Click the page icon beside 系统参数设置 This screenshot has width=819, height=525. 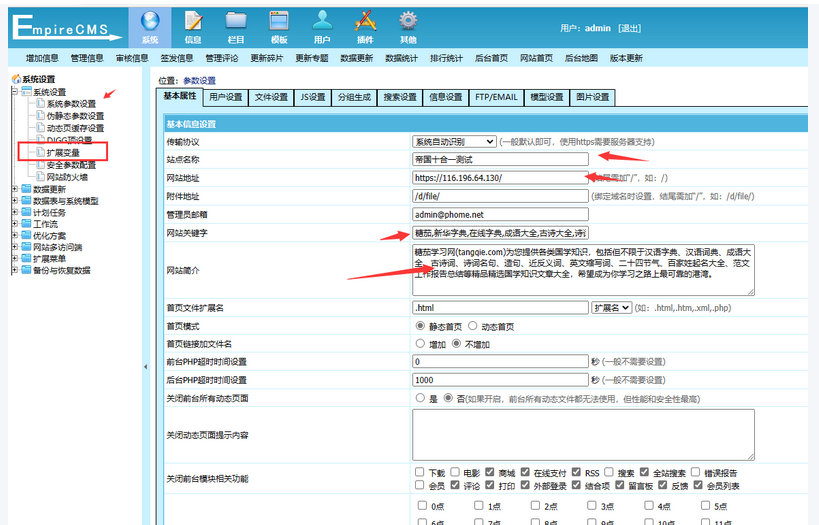[40, 103]
